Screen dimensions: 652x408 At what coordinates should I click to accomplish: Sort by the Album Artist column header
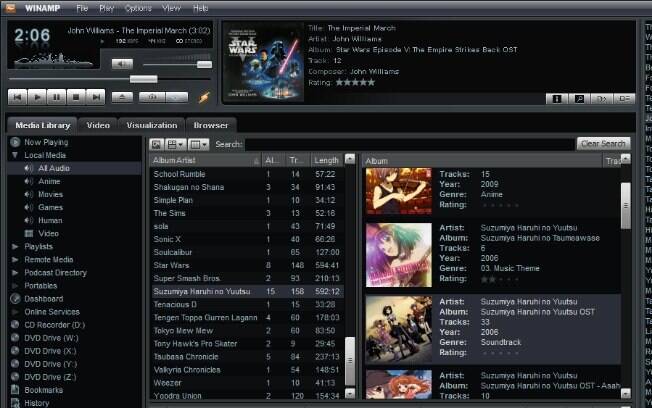point(206,161)
